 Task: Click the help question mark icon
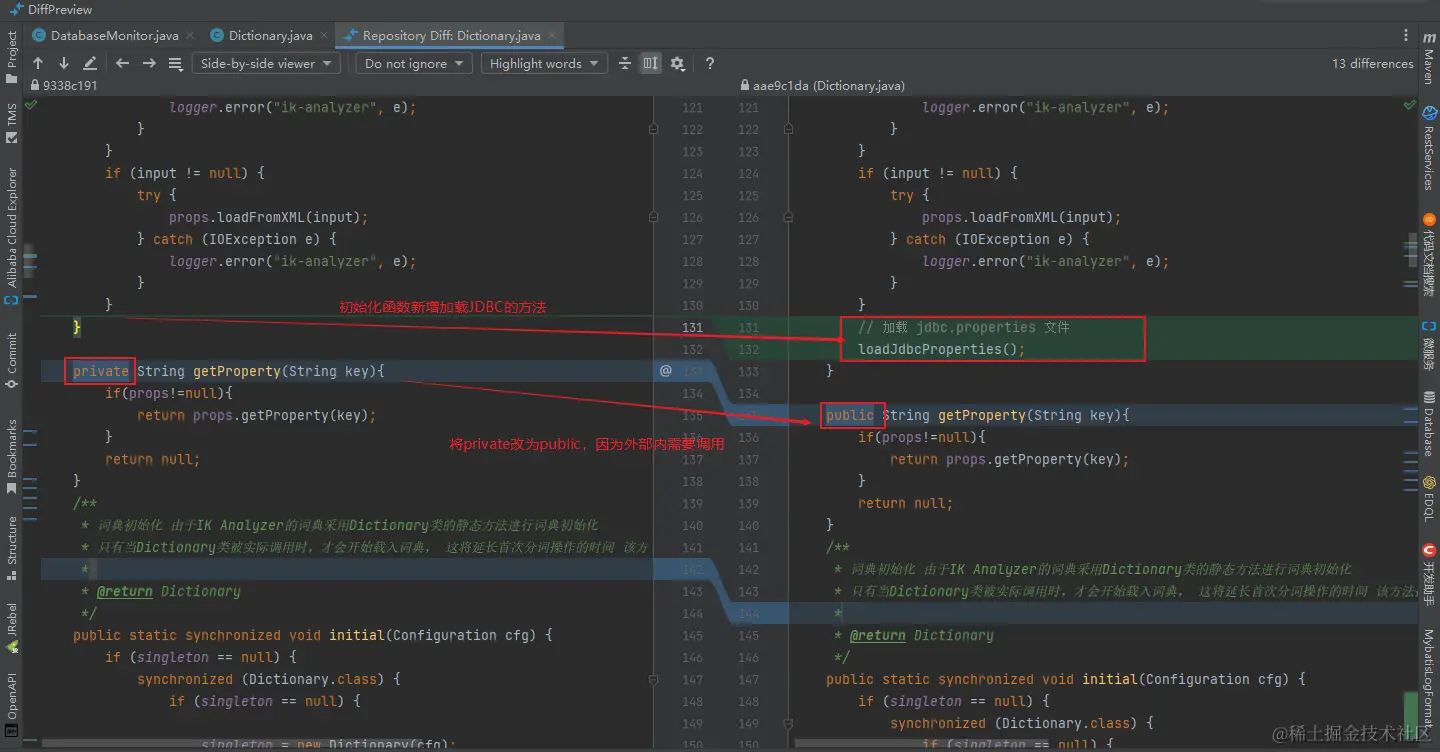click(710, 63)
